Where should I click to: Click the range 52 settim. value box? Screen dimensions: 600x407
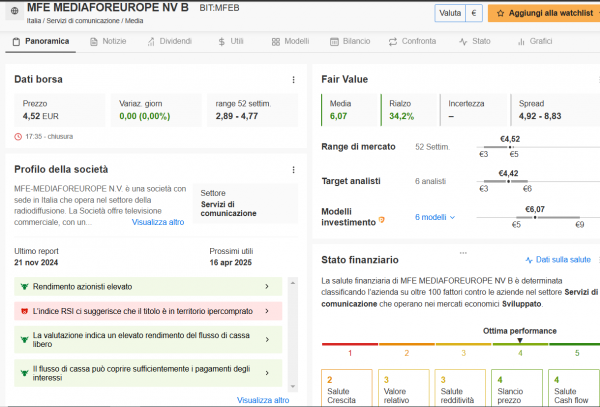(253, 110)
